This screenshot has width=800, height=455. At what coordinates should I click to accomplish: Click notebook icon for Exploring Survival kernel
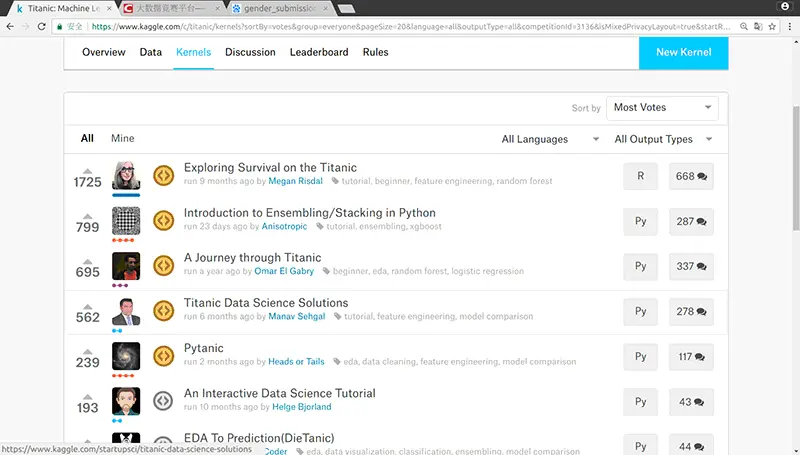[x=164, y=175]
